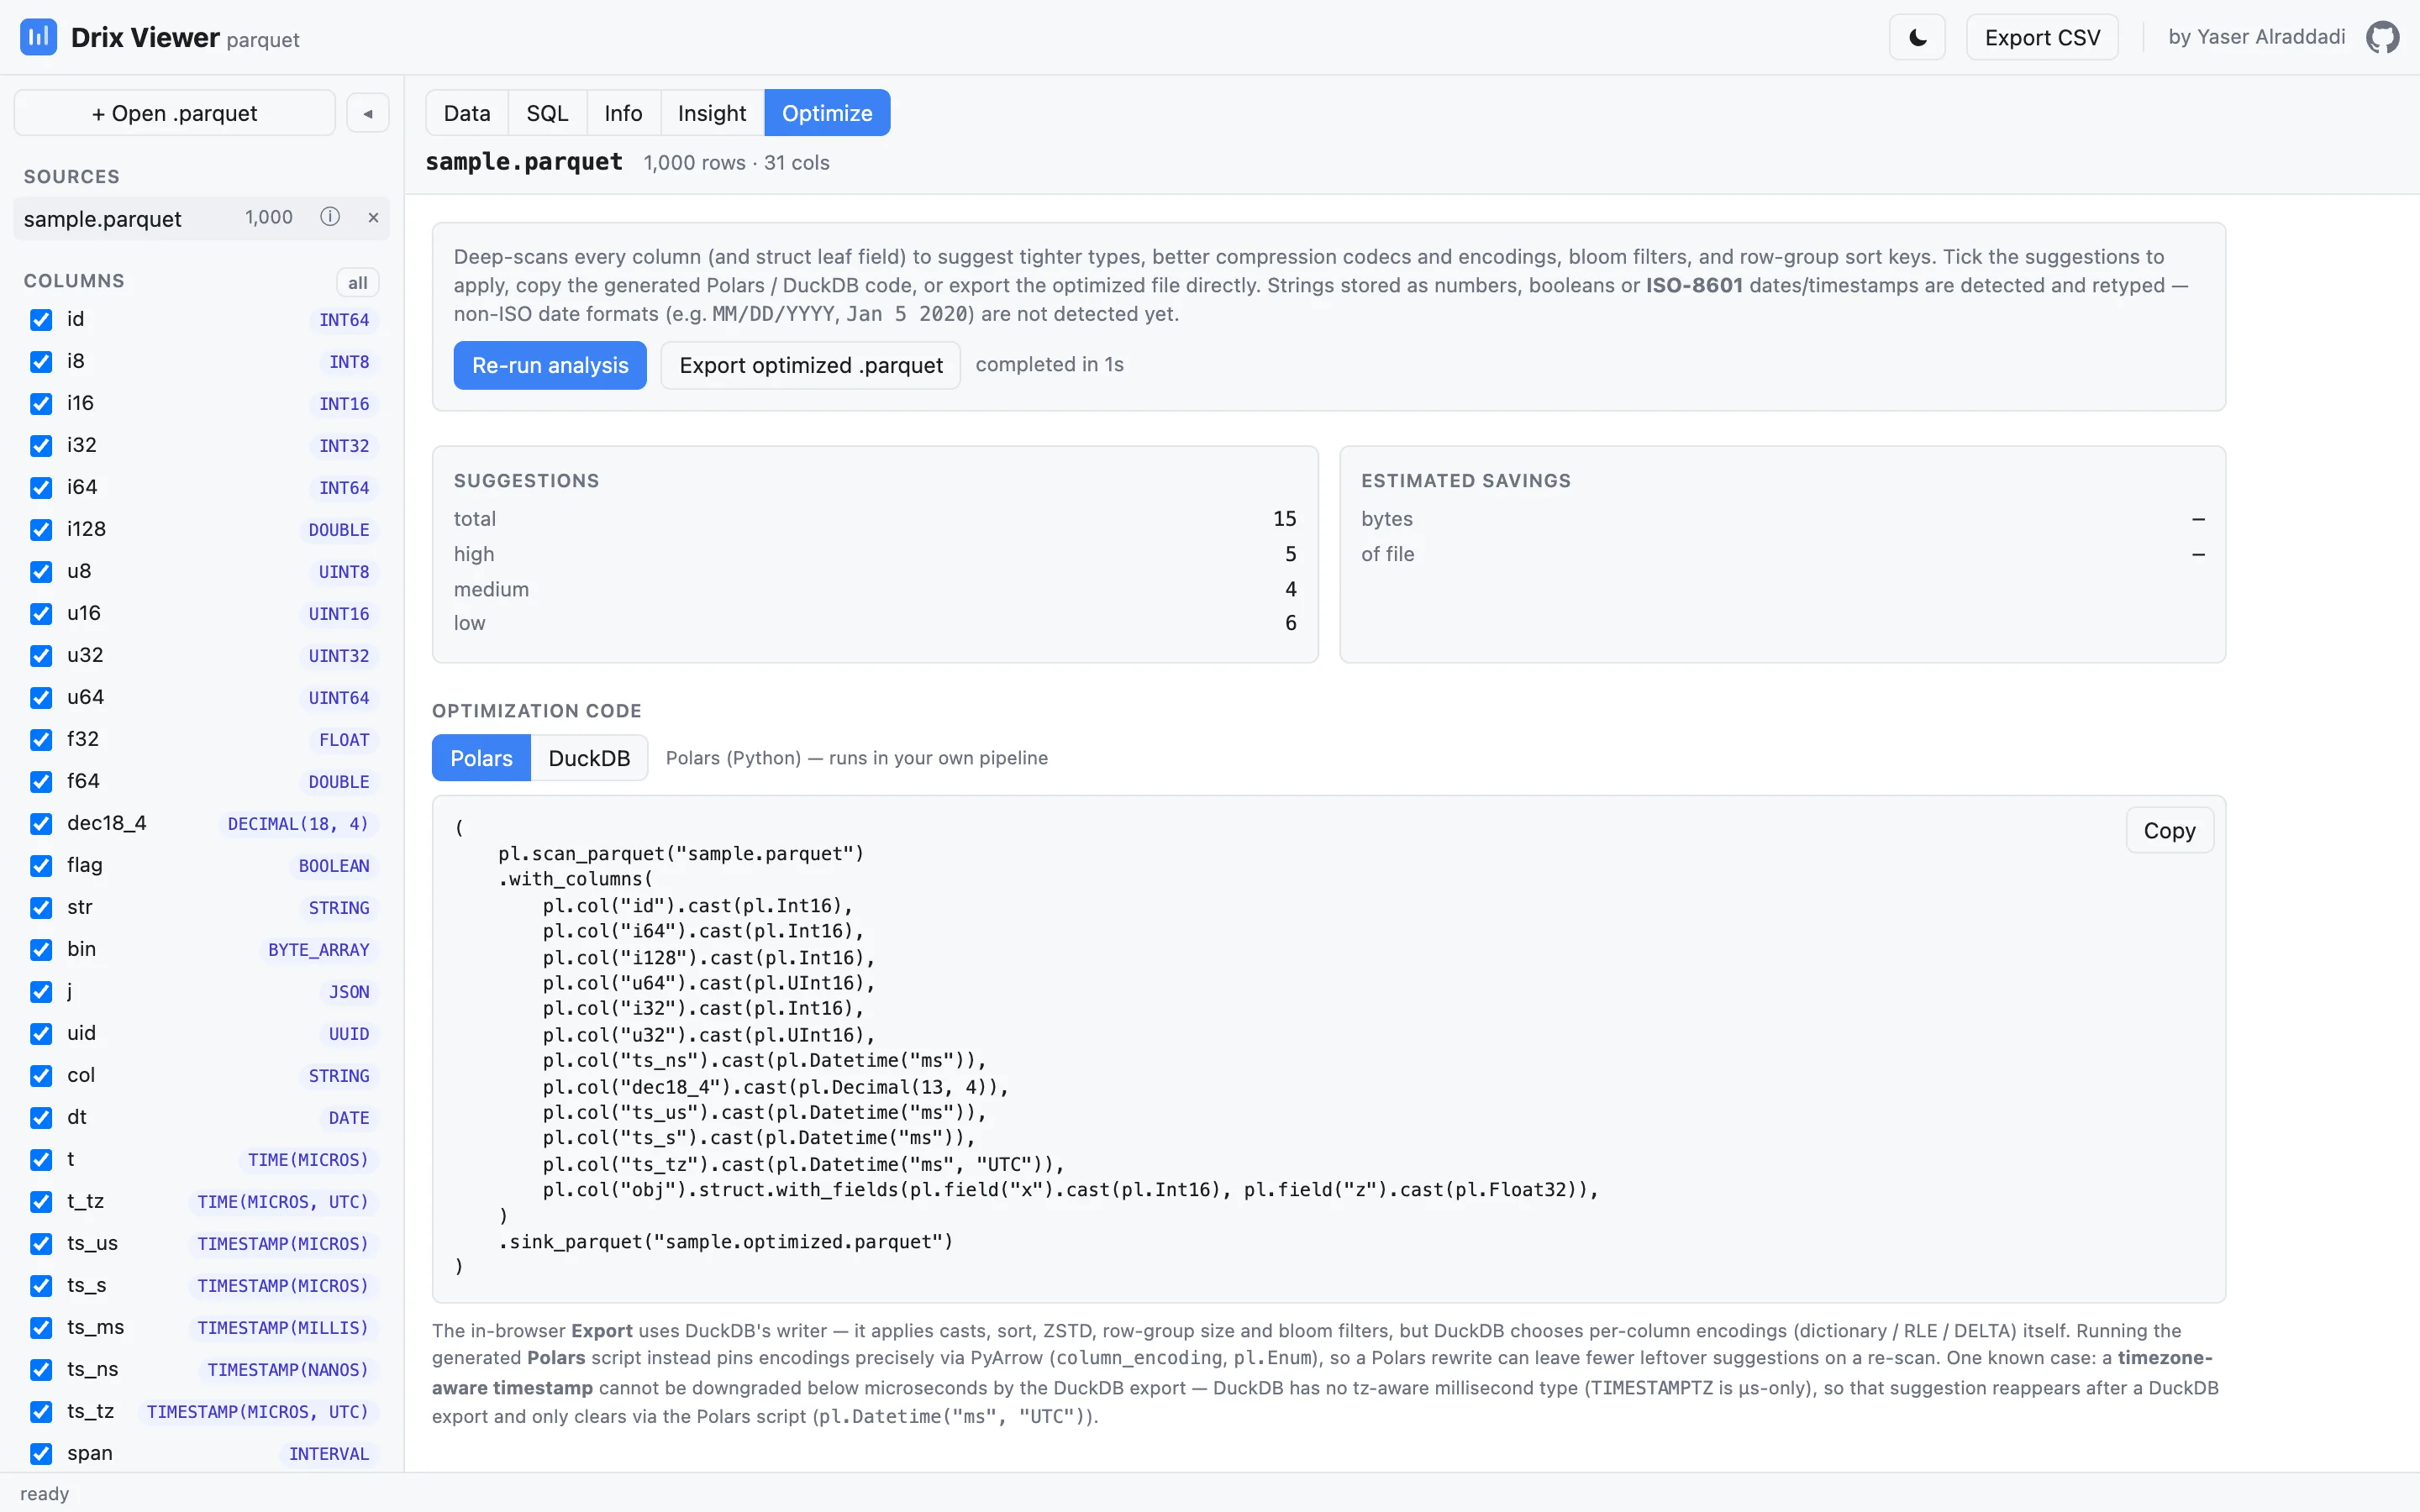Uncheck the bin column checkbox
Image resolution: width=2420 pixels, height=1512 pixels.
[x=41, y=950]
